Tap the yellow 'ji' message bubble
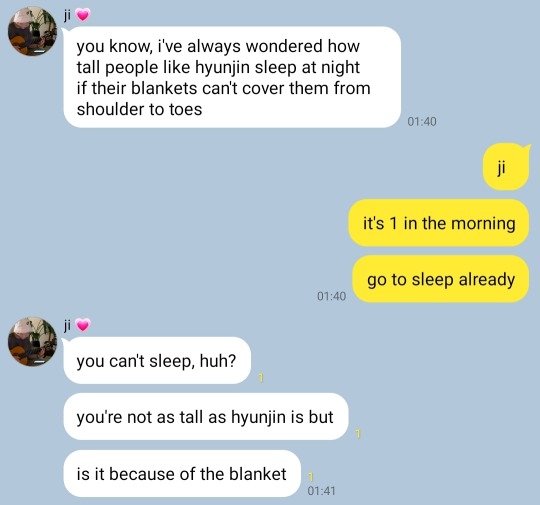 pyautogui.click(x=506, y=167)
